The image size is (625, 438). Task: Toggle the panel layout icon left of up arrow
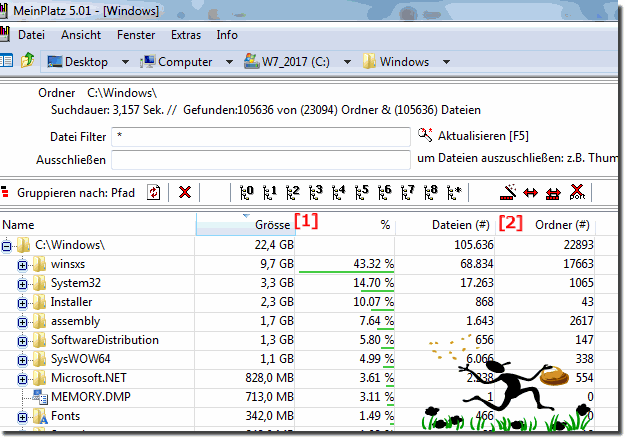[6, 61]
